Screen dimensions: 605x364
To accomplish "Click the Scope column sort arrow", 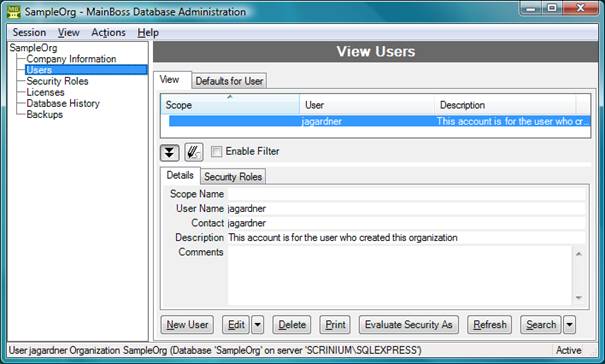I will click(x=230, y=97).
